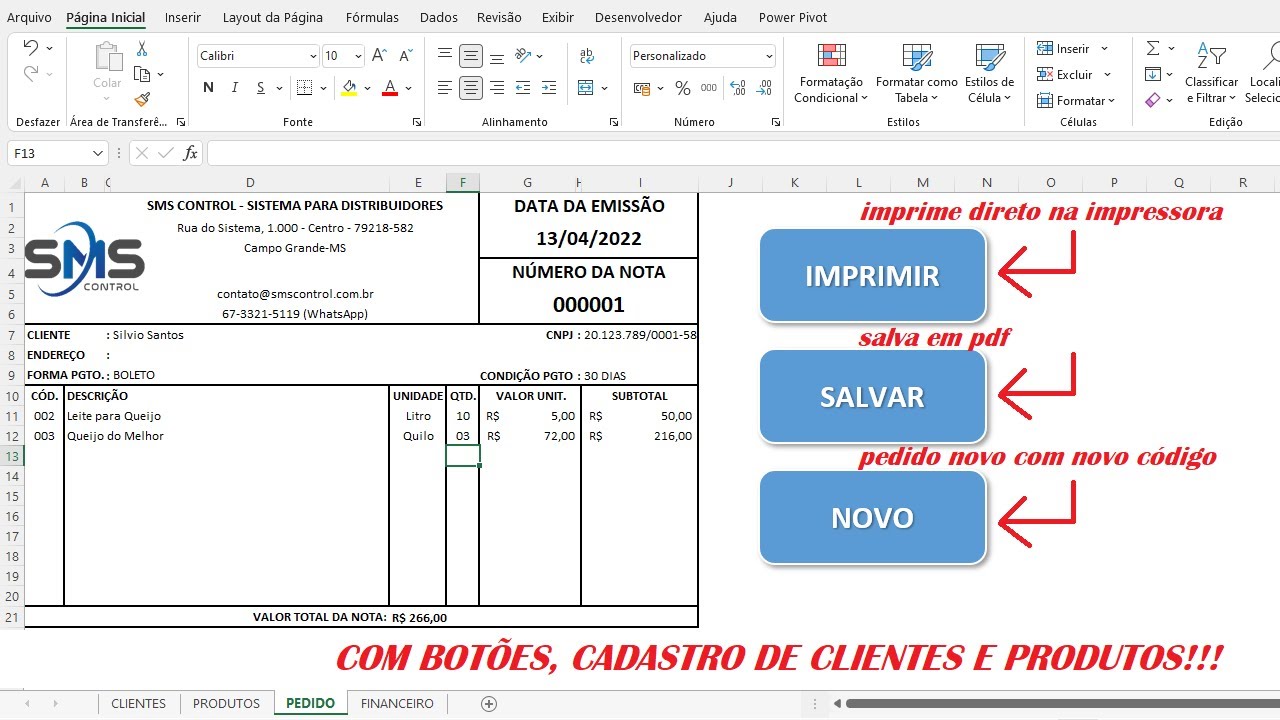This screenshot has width=1280, height=720.
Task: Click the NOVO button
Action: click(872, 518)
